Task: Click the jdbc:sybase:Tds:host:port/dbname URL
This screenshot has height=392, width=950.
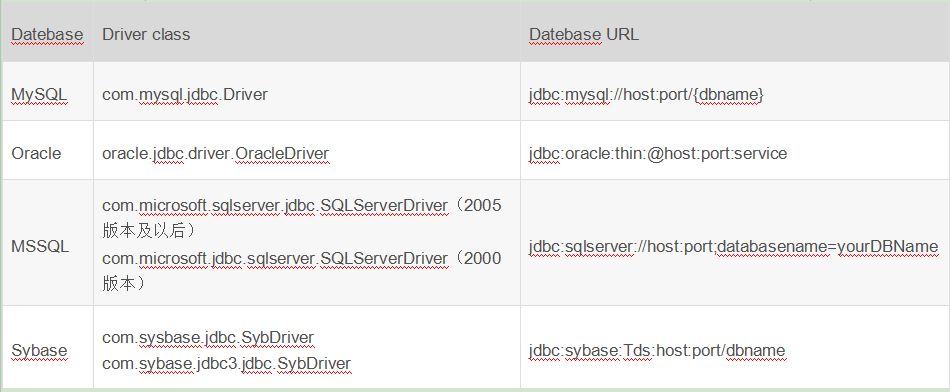Action: [x=657, y=350]
